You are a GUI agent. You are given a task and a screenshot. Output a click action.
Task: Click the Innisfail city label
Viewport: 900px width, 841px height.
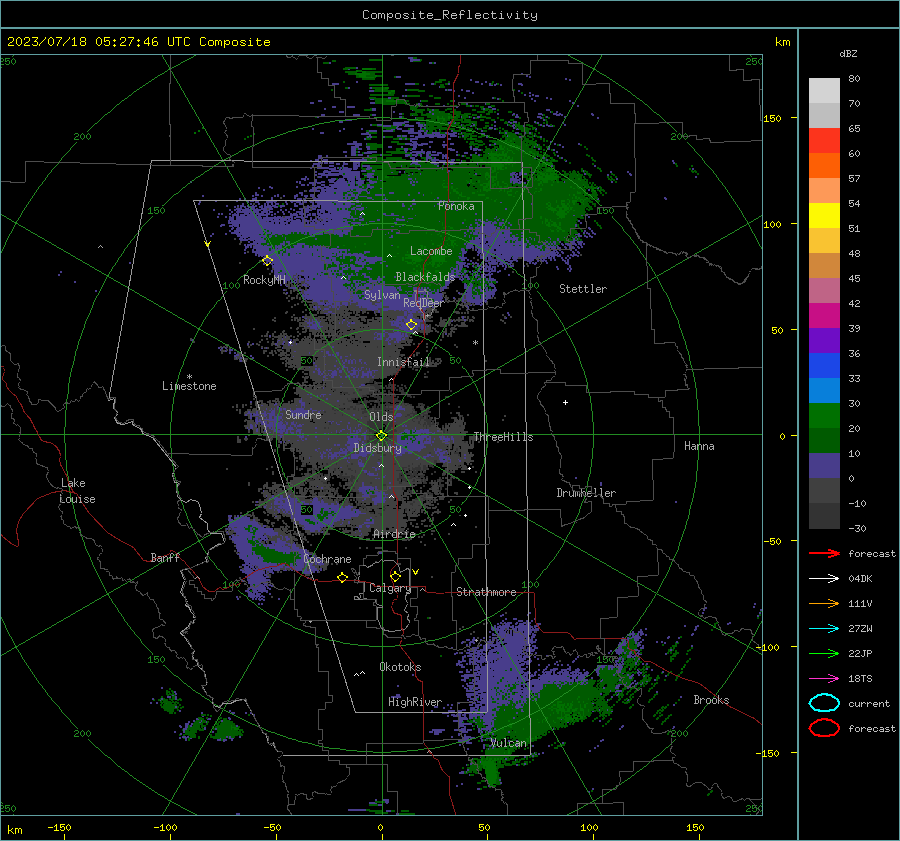pyautogui.click(x=403, y=362)
